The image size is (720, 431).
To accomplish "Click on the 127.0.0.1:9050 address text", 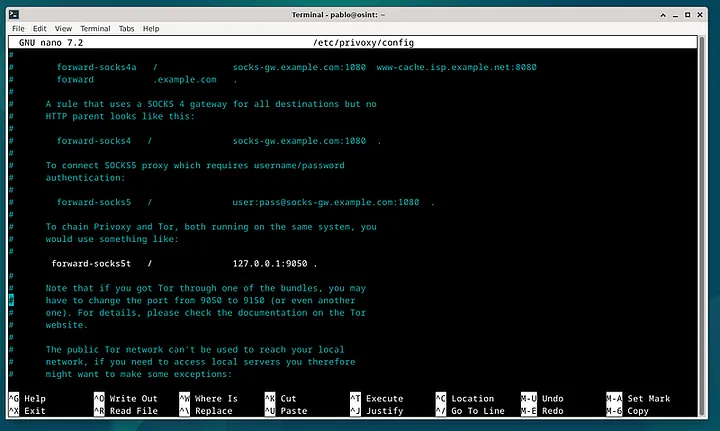I will click(270, 264).
